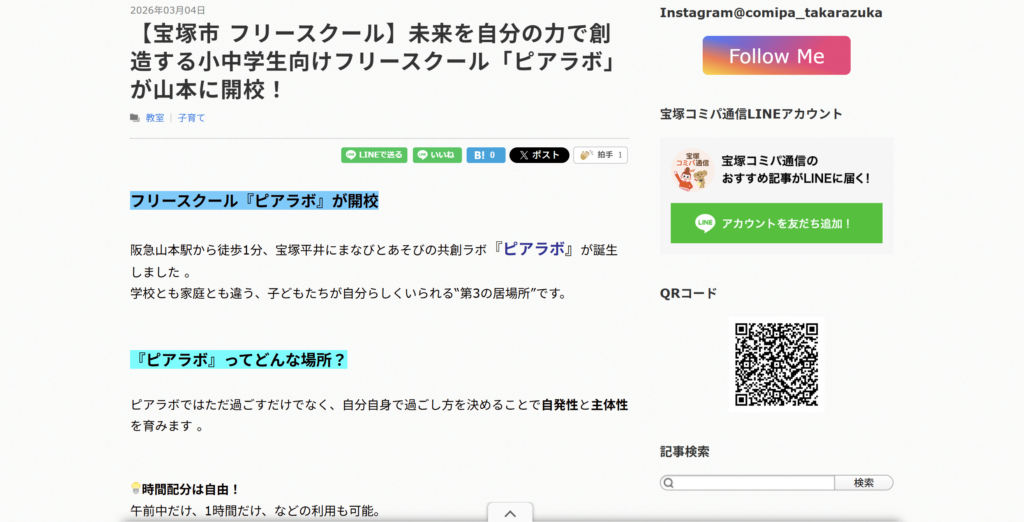Click the 'LINEで送る' share button
1024x522 pixels.
click(x=374, y=155)
